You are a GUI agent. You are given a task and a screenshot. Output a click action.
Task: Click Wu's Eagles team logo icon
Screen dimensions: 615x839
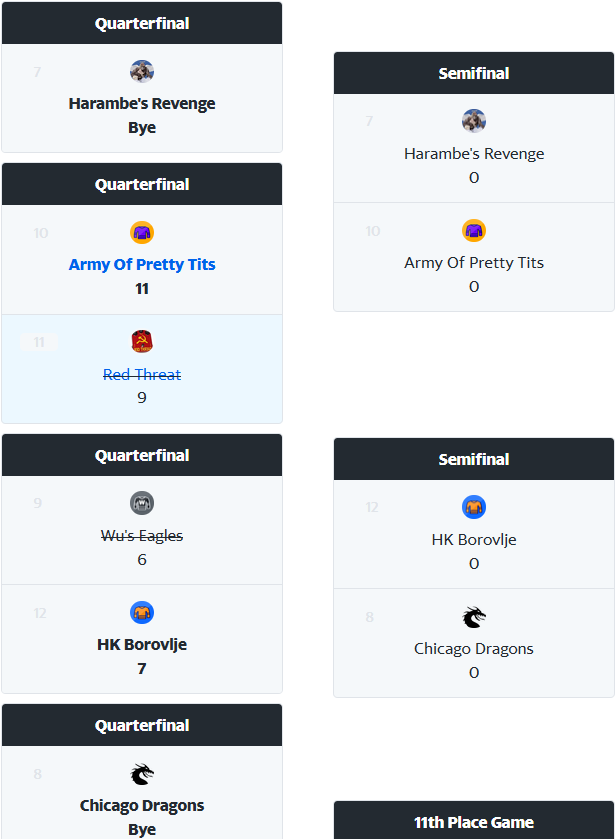tap(142, 503)
